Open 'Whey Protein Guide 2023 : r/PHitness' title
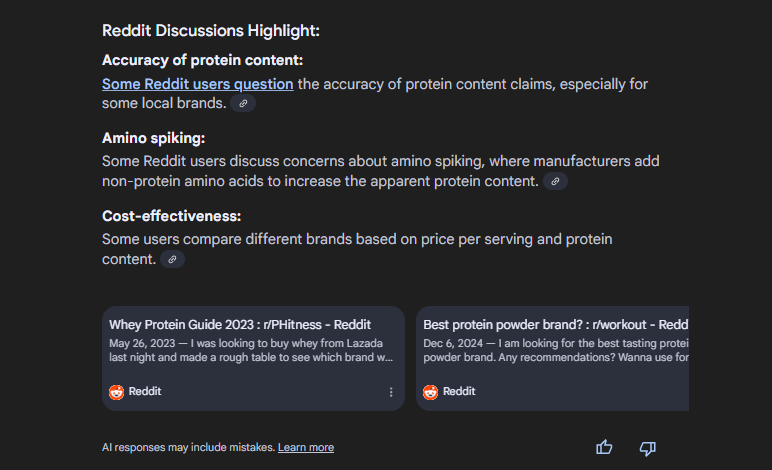 click(240, 325)
